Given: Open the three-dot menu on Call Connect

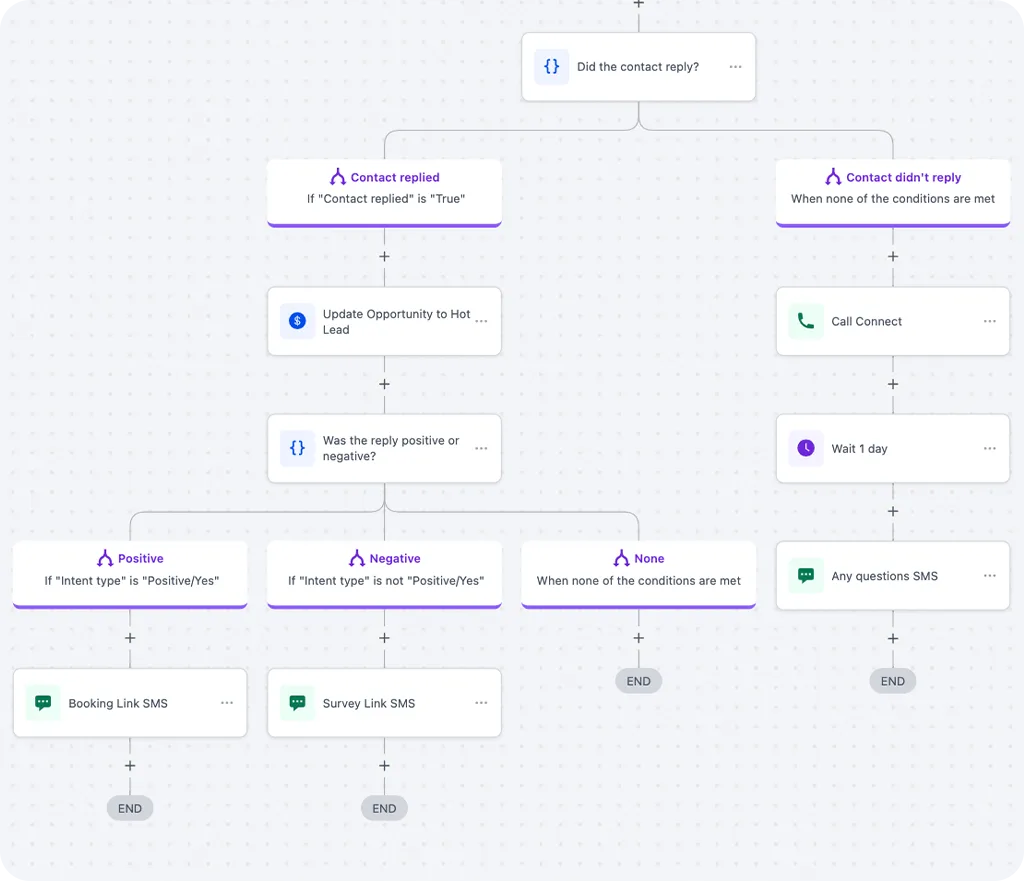Looking at the screenshot, I should 989,321.
